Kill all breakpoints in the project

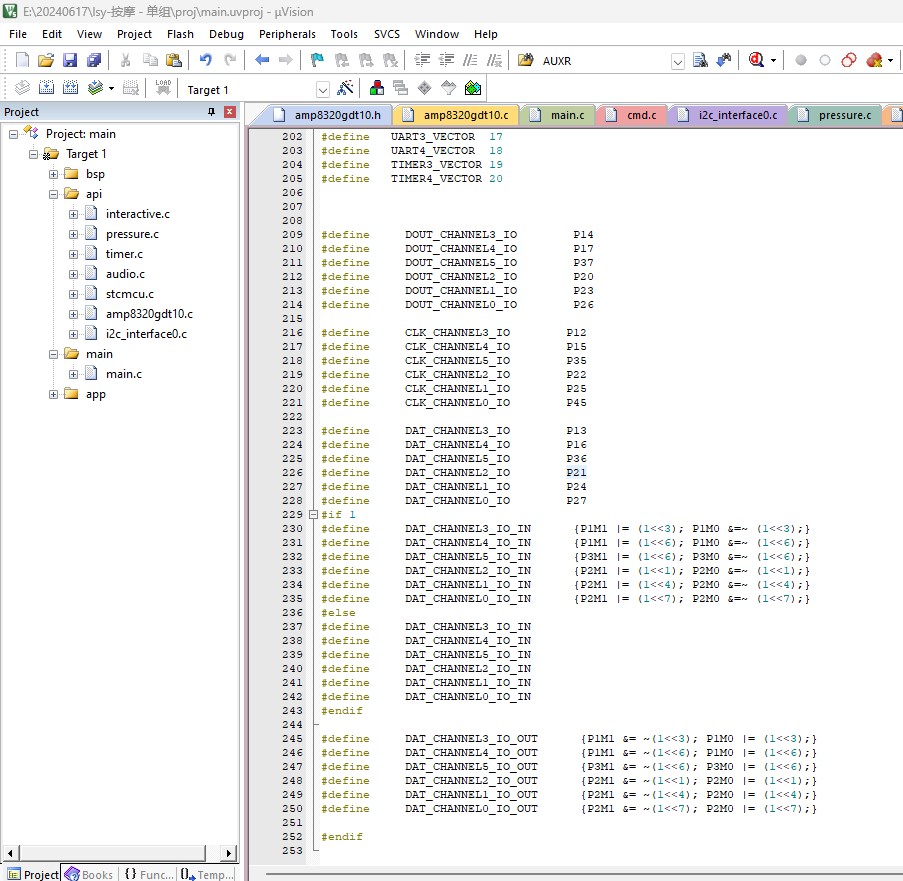874,60
